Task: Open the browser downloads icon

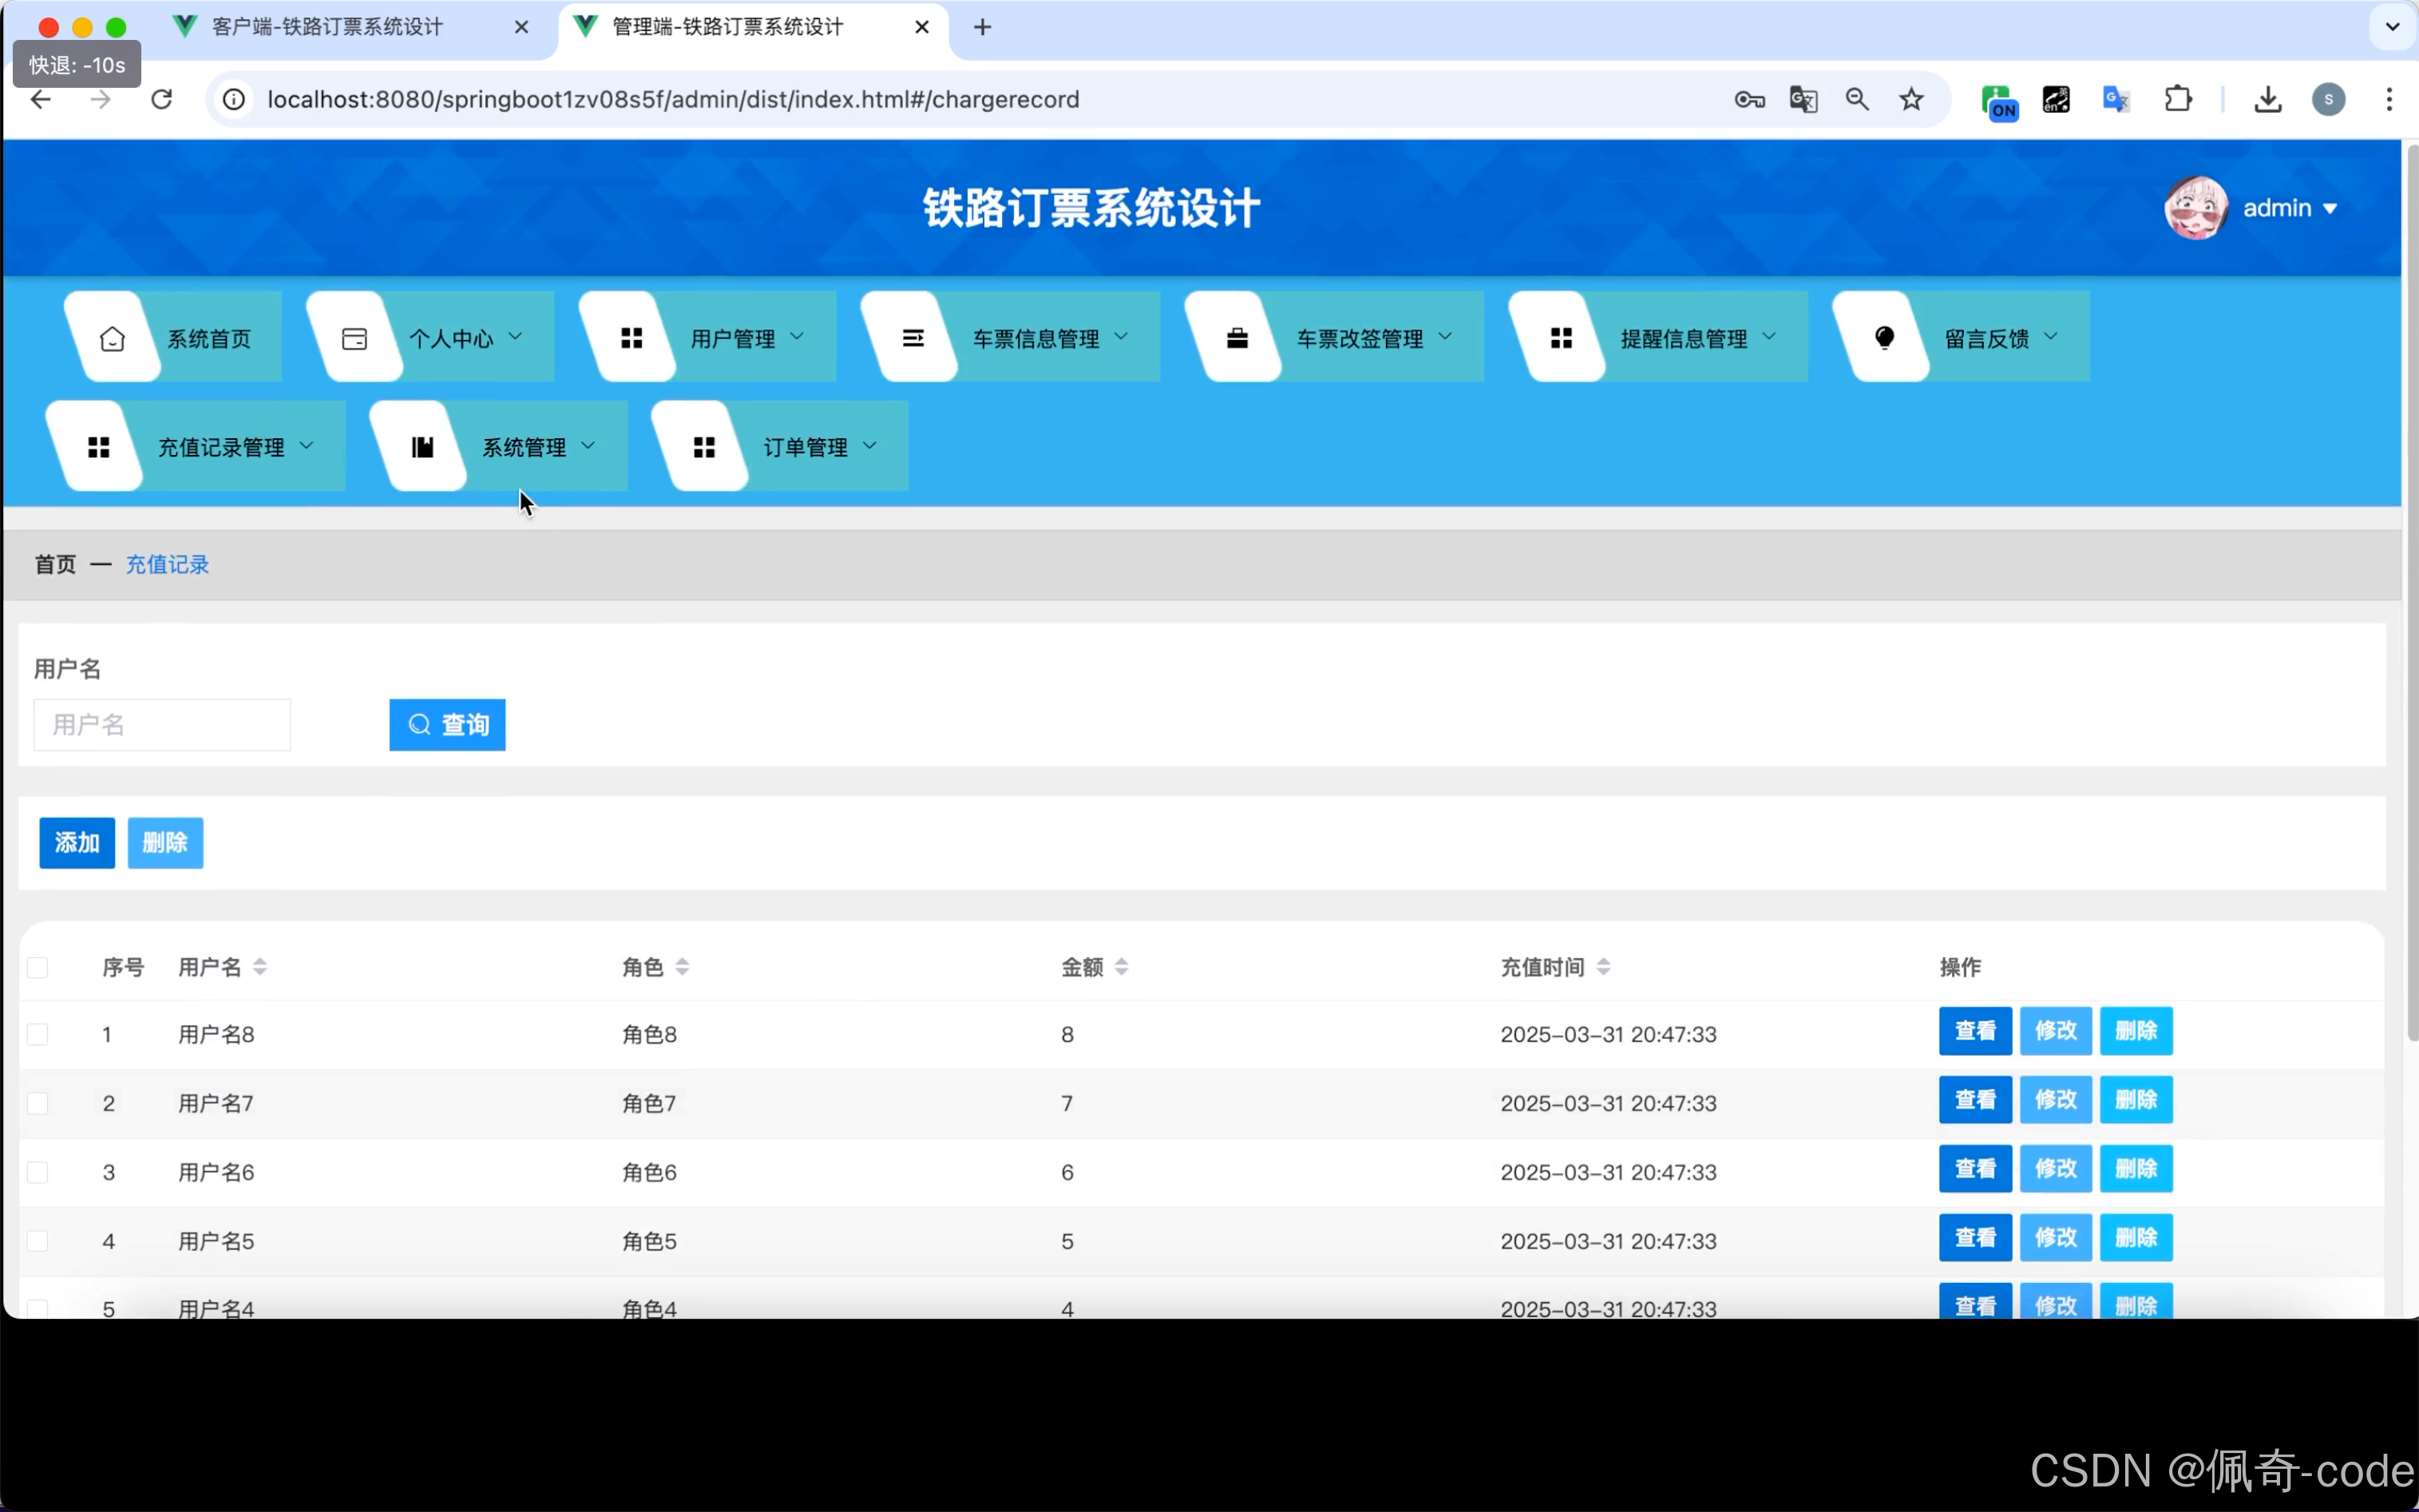Action: pyautogui.click(x=2267, y=99)
